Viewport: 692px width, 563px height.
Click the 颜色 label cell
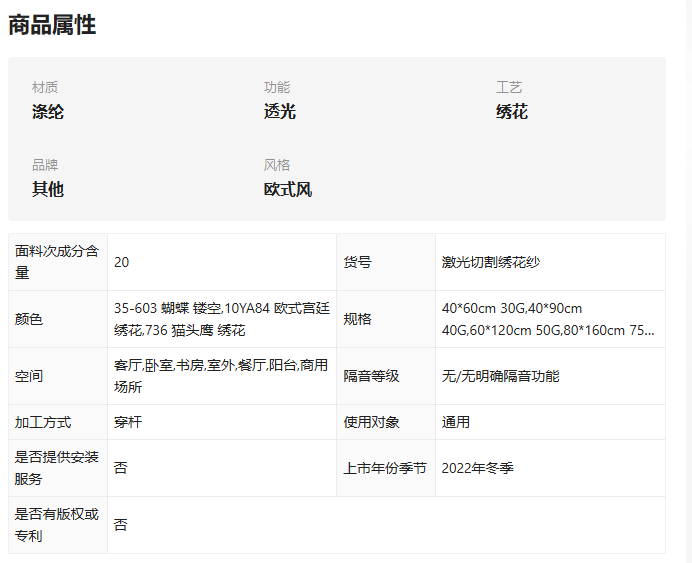pyautogui.click(x=58, y=319)
